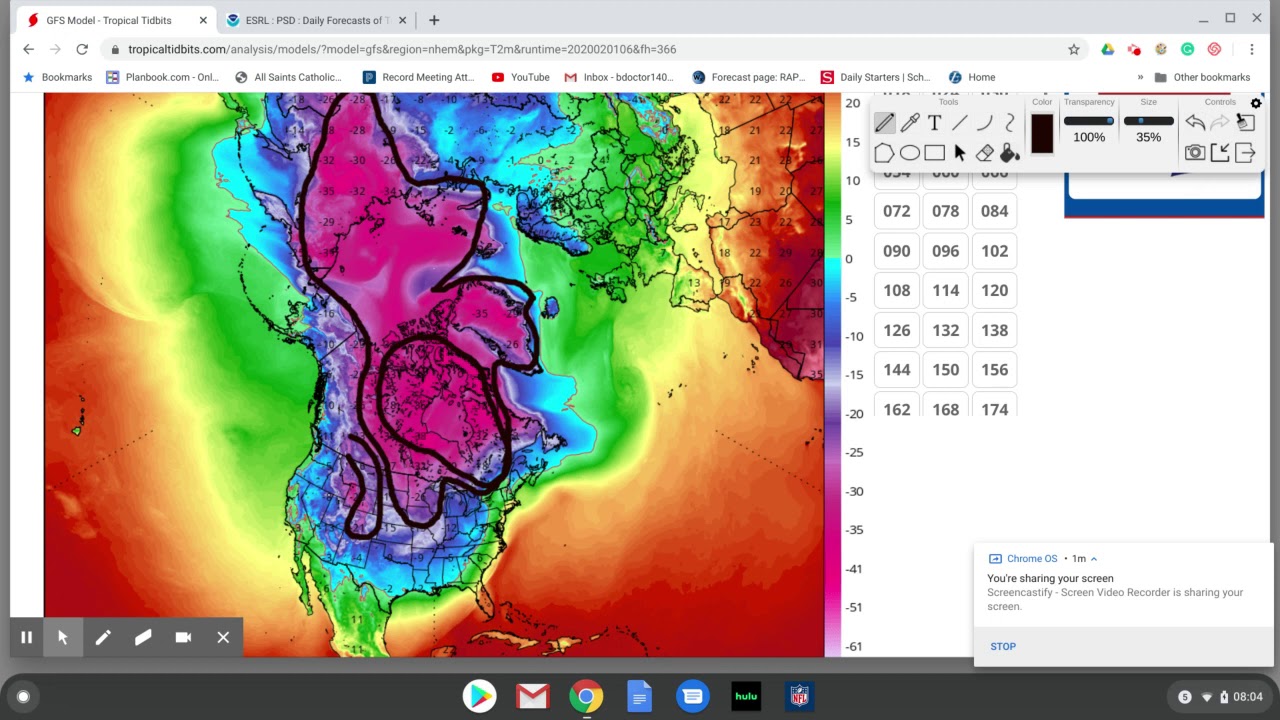Viewport: 1280px width, 720px height.
Task: Select the Screencastify eraser tool
Action: (x=143, y=637)
